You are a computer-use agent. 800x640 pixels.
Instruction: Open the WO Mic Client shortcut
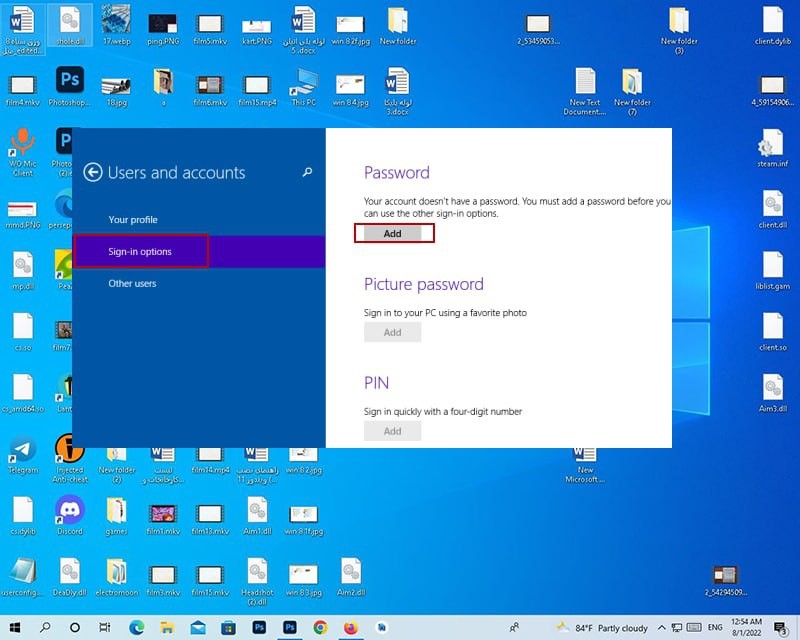22,143
